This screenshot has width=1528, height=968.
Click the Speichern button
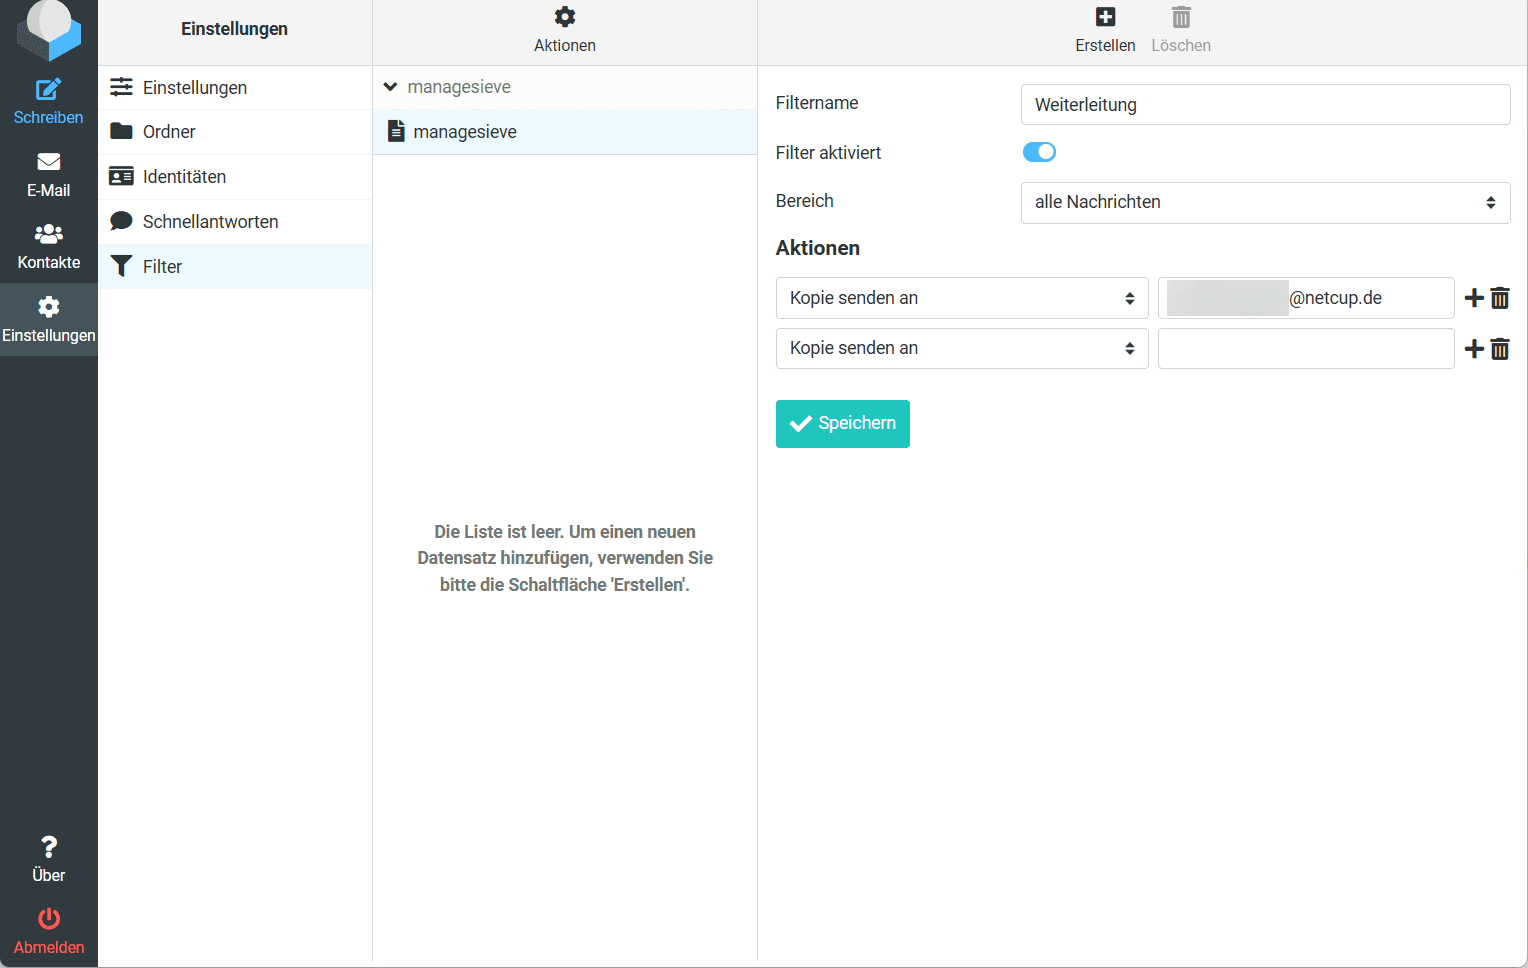(x=842, y=424)
